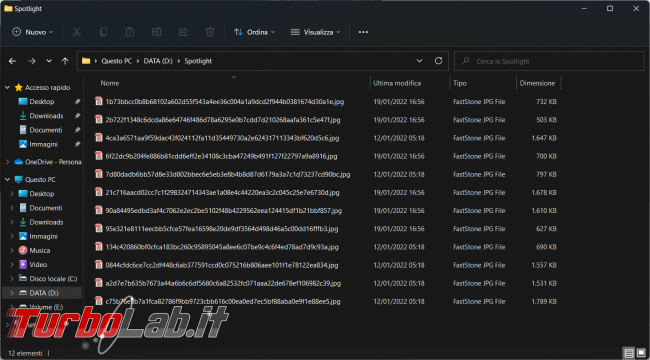The image size is (650, 360).
Task: Switch to large thumbnails view in status bar
Action: 641,353
